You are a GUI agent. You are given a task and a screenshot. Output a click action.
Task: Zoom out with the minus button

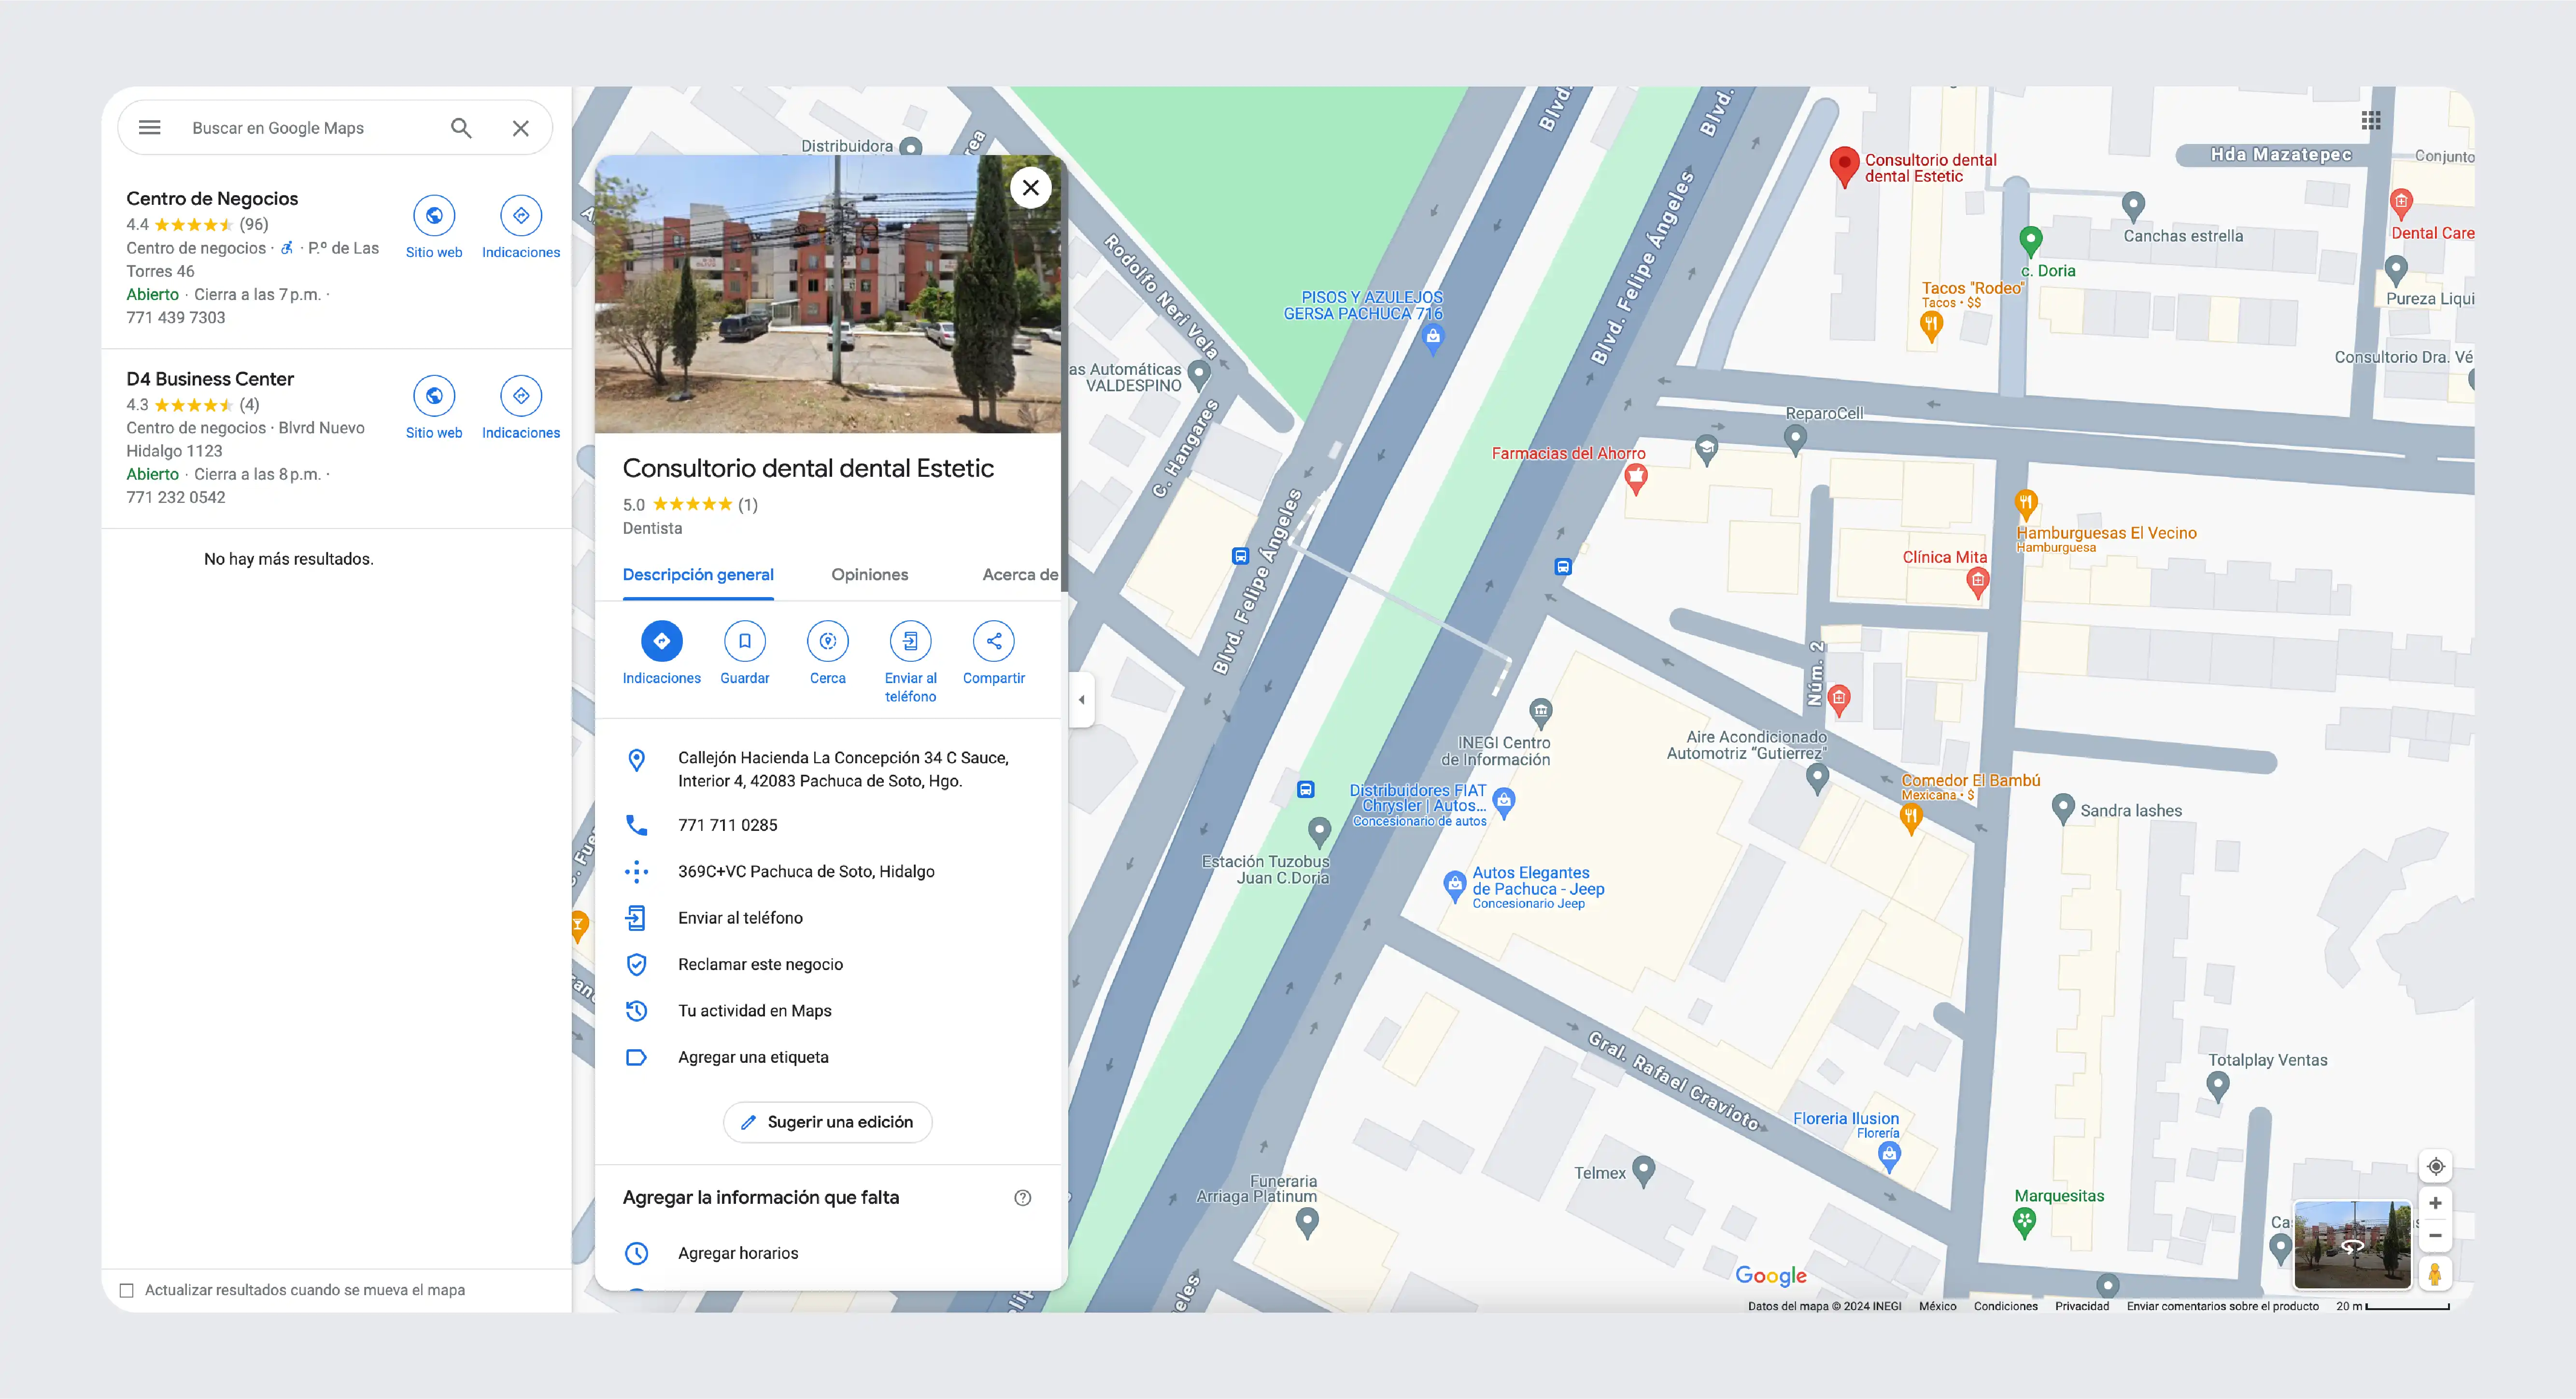pyautogui.click(x=2436, y=1236)
